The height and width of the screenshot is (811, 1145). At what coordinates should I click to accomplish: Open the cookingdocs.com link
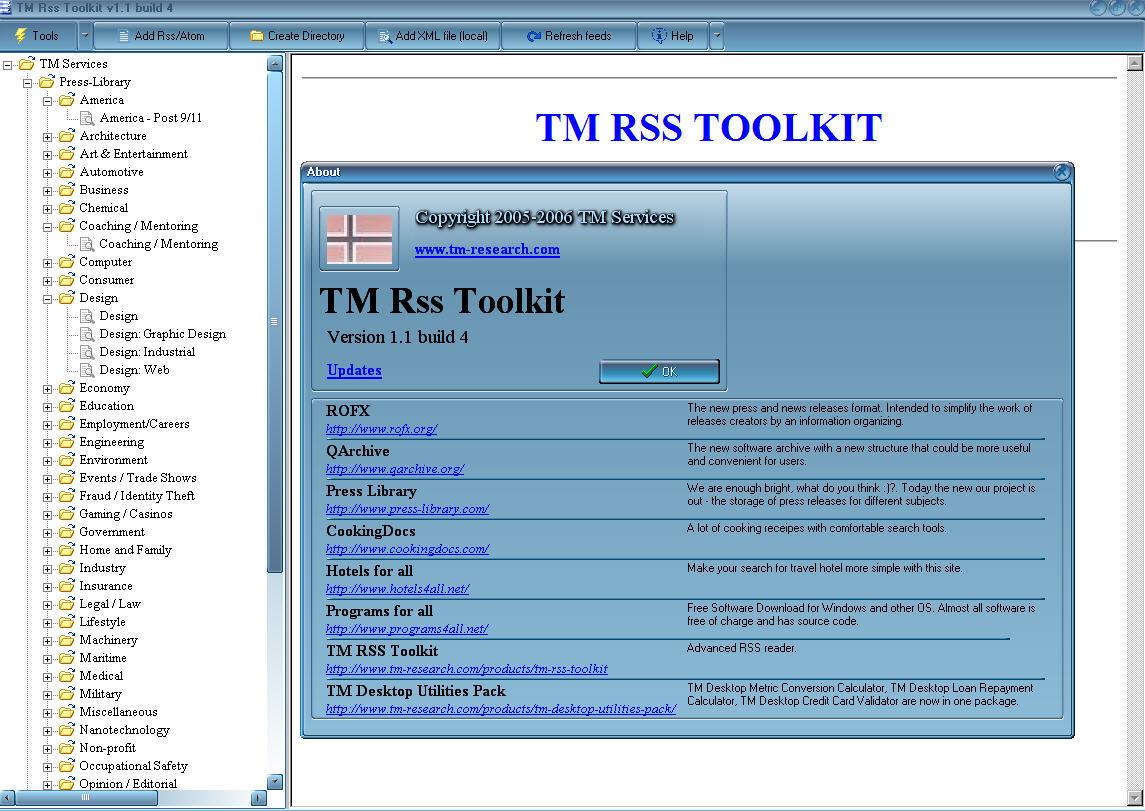(407, 549)
